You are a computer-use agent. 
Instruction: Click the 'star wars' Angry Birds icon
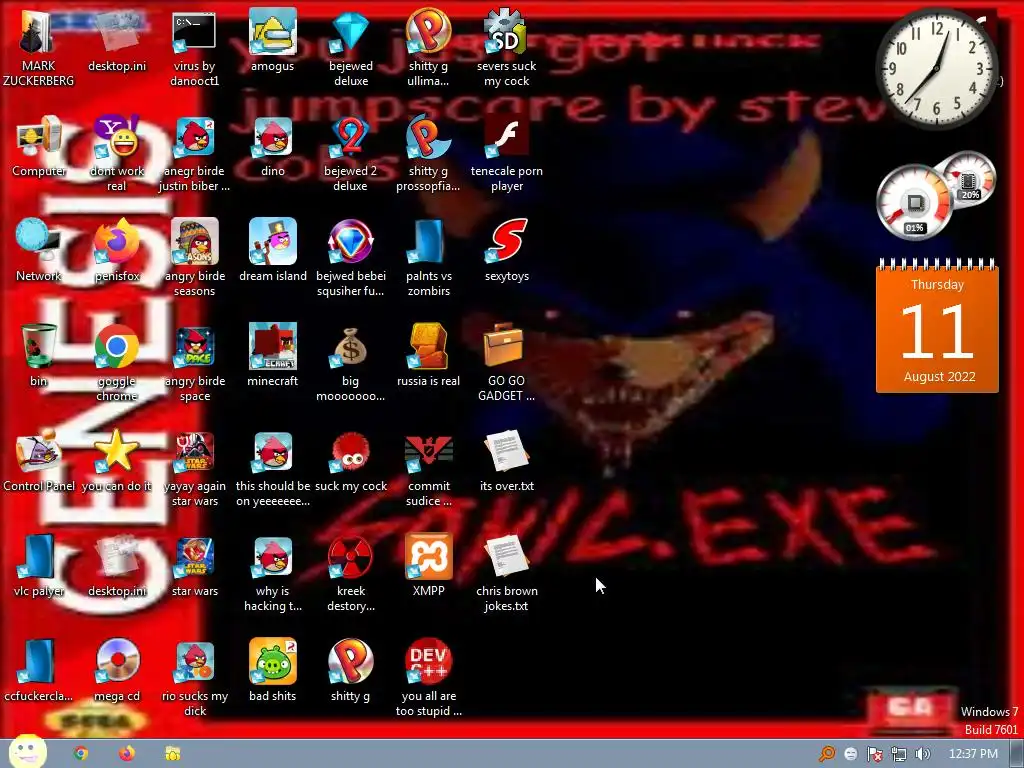click(x=195, y=566)
